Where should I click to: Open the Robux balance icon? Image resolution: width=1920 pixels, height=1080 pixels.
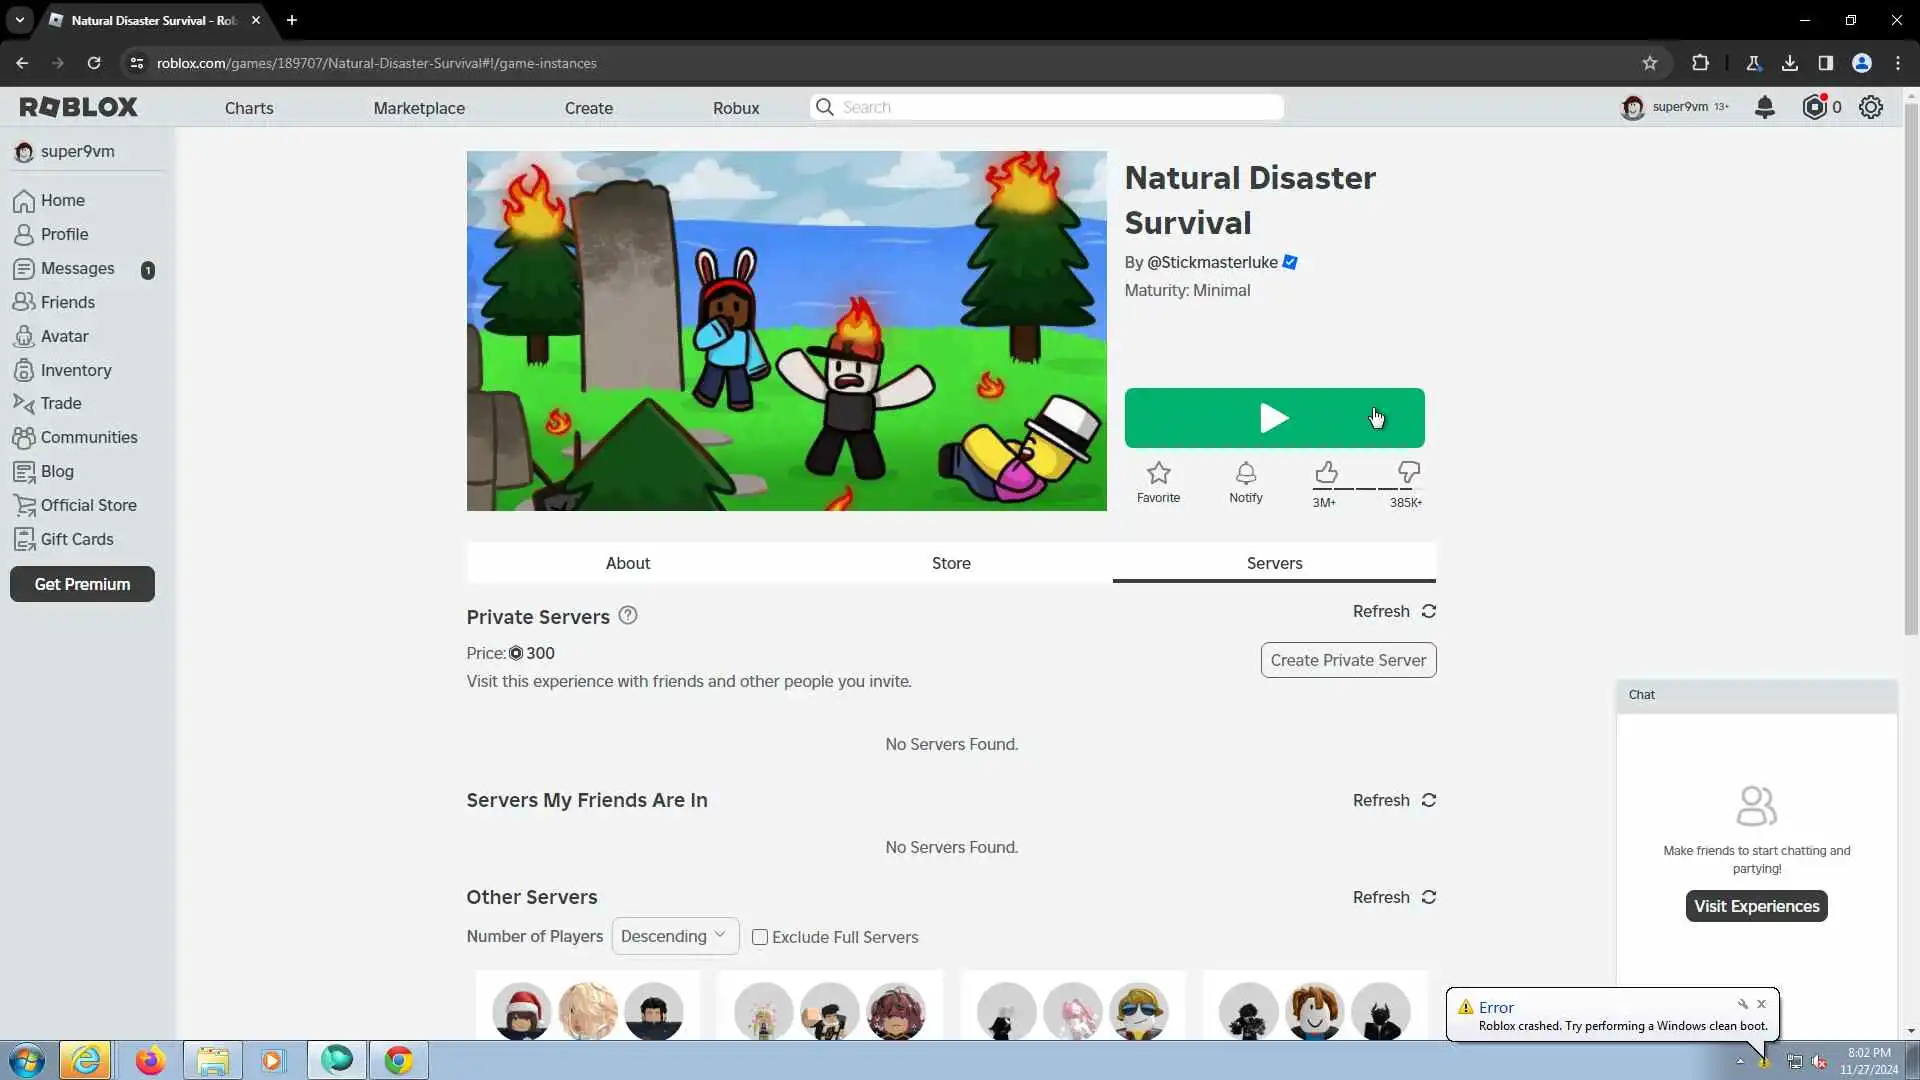pos(1814,107)
